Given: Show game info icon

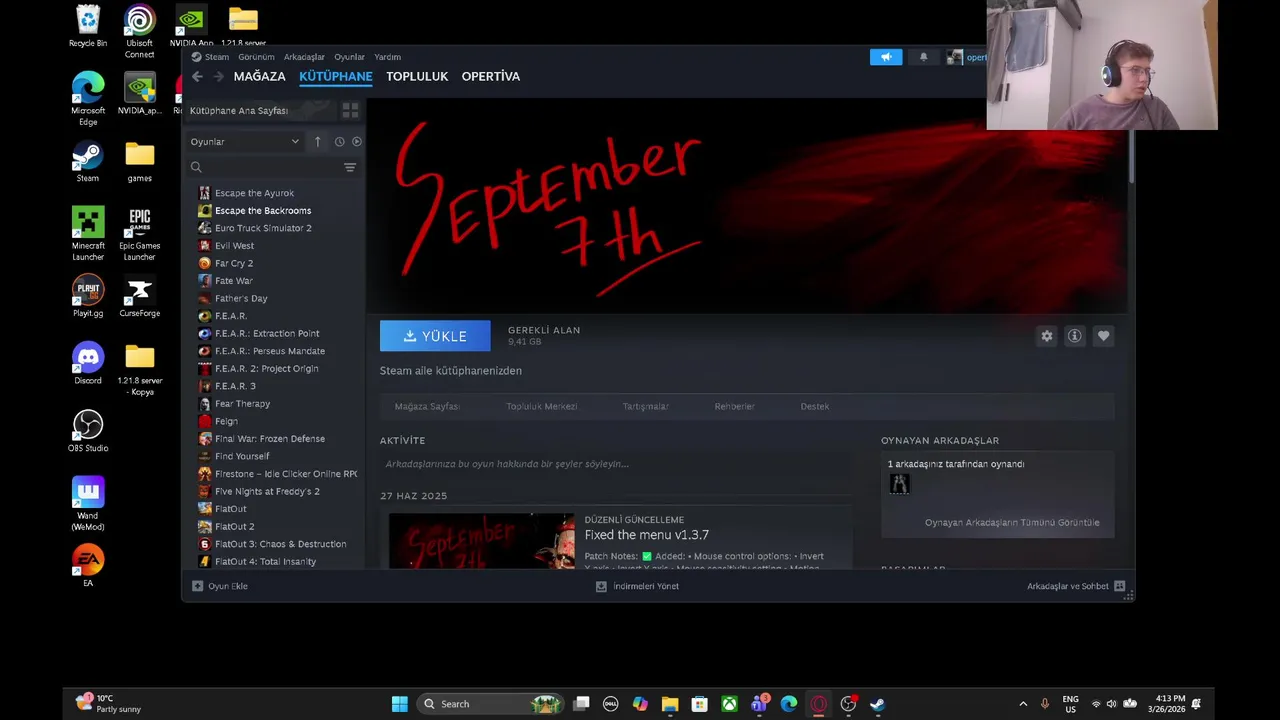Looking at the screenshot, I should (x=1074, y=336).
